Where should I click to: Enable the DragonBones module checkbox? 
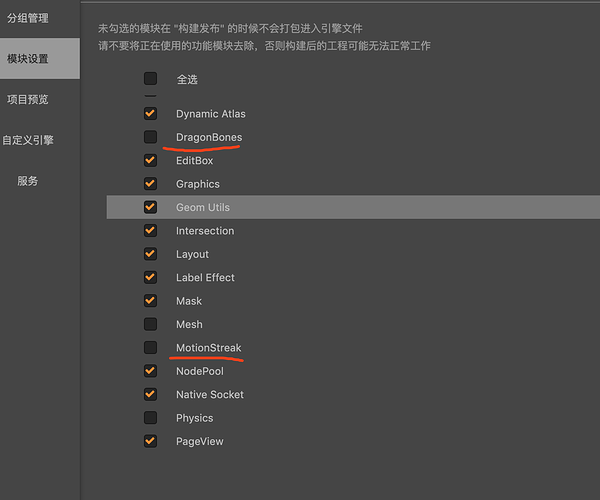pyautogui.click(x=150, y=137)
